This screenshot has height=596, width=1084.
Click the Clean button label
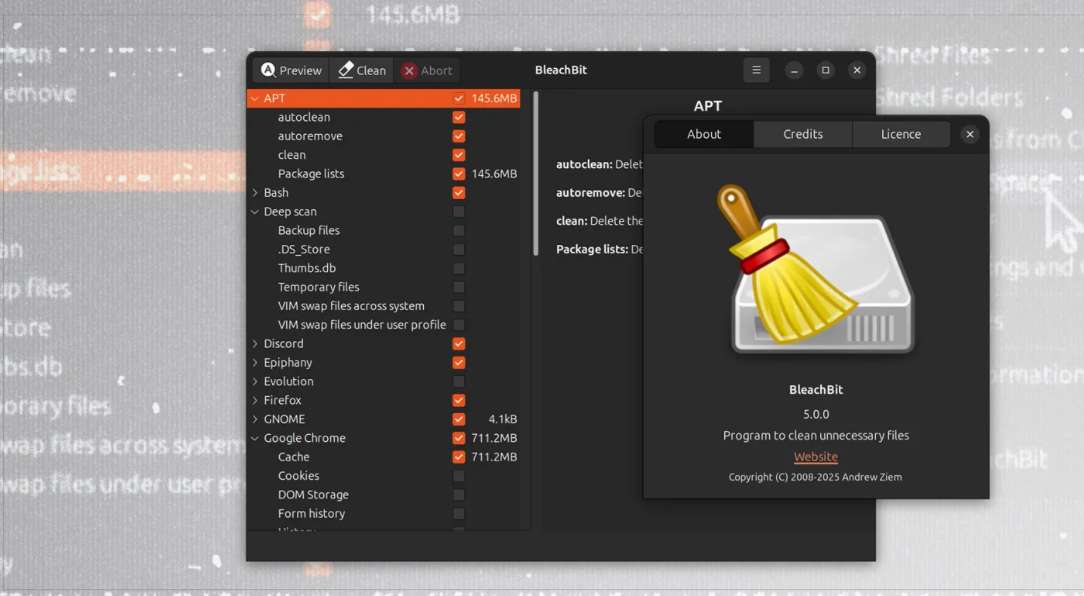[371, 71]
